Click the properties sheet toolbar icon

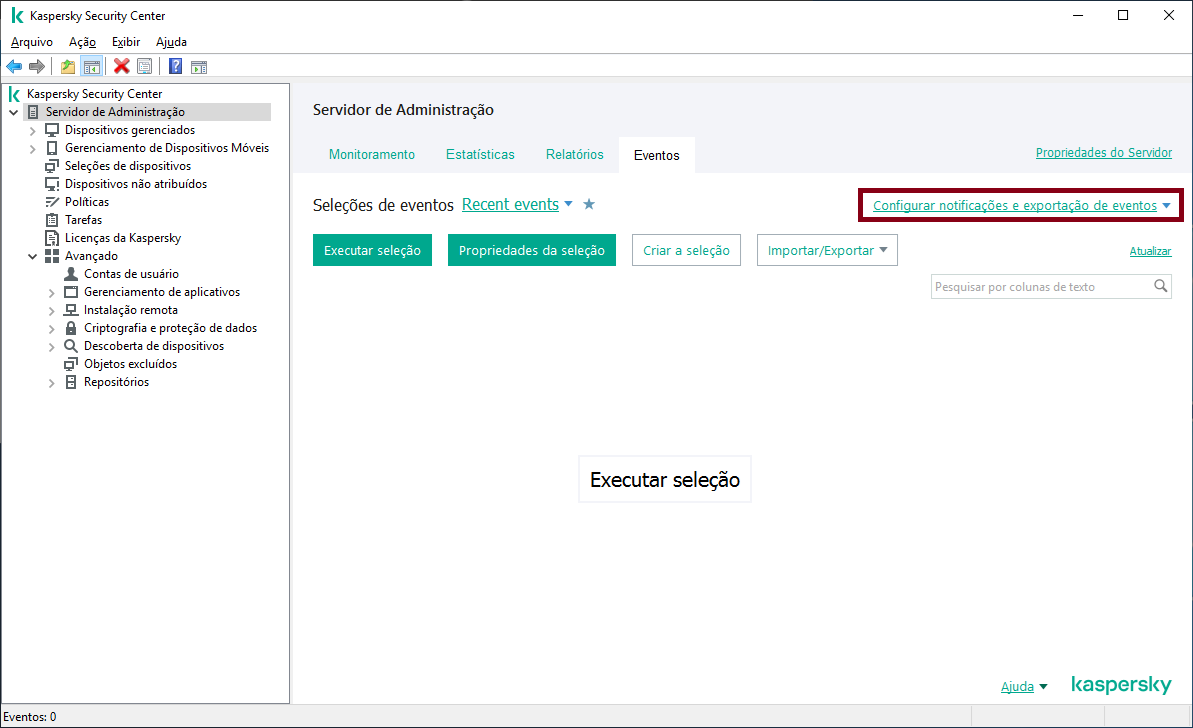pyautogui.click(x=145, y=67)
